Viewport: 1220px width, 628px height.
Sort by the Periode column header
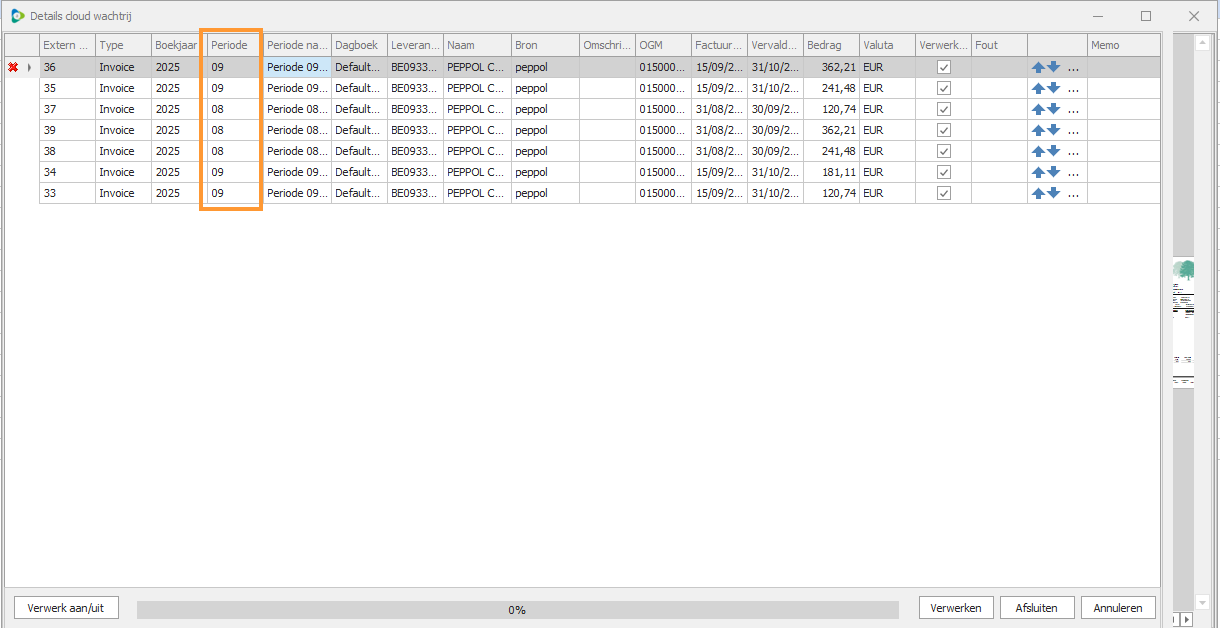click(x=230, y=45)
